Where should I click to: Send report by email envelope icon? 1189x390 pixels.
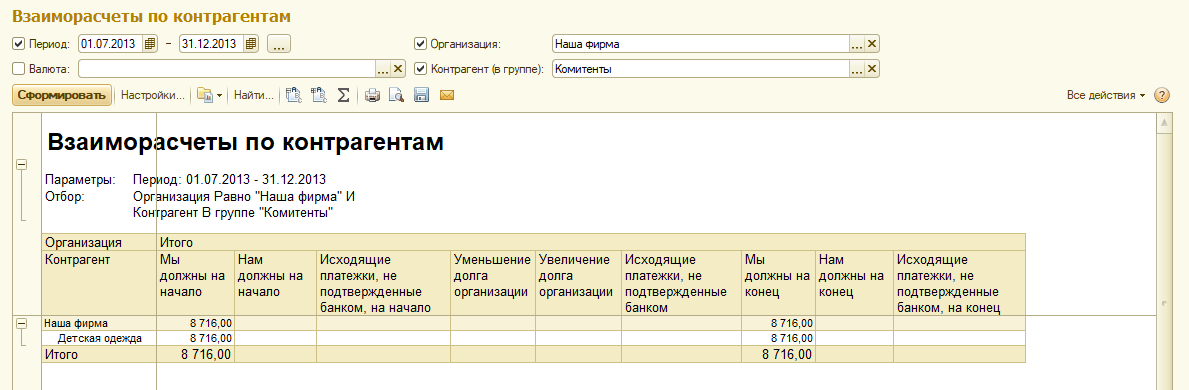coord(446,96)
